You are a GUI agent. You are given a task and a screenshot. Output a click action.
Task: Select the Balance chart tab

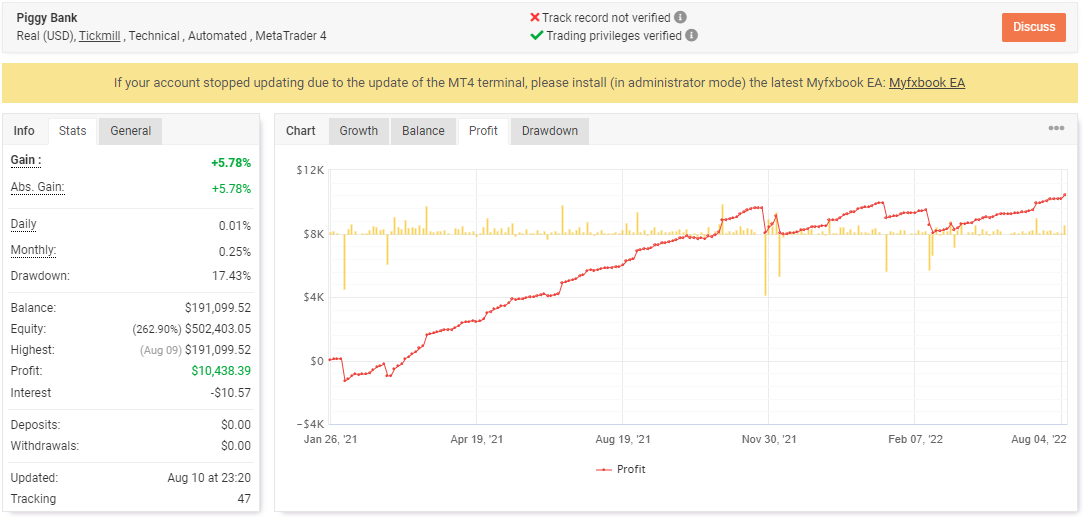(x=422, y=130)
